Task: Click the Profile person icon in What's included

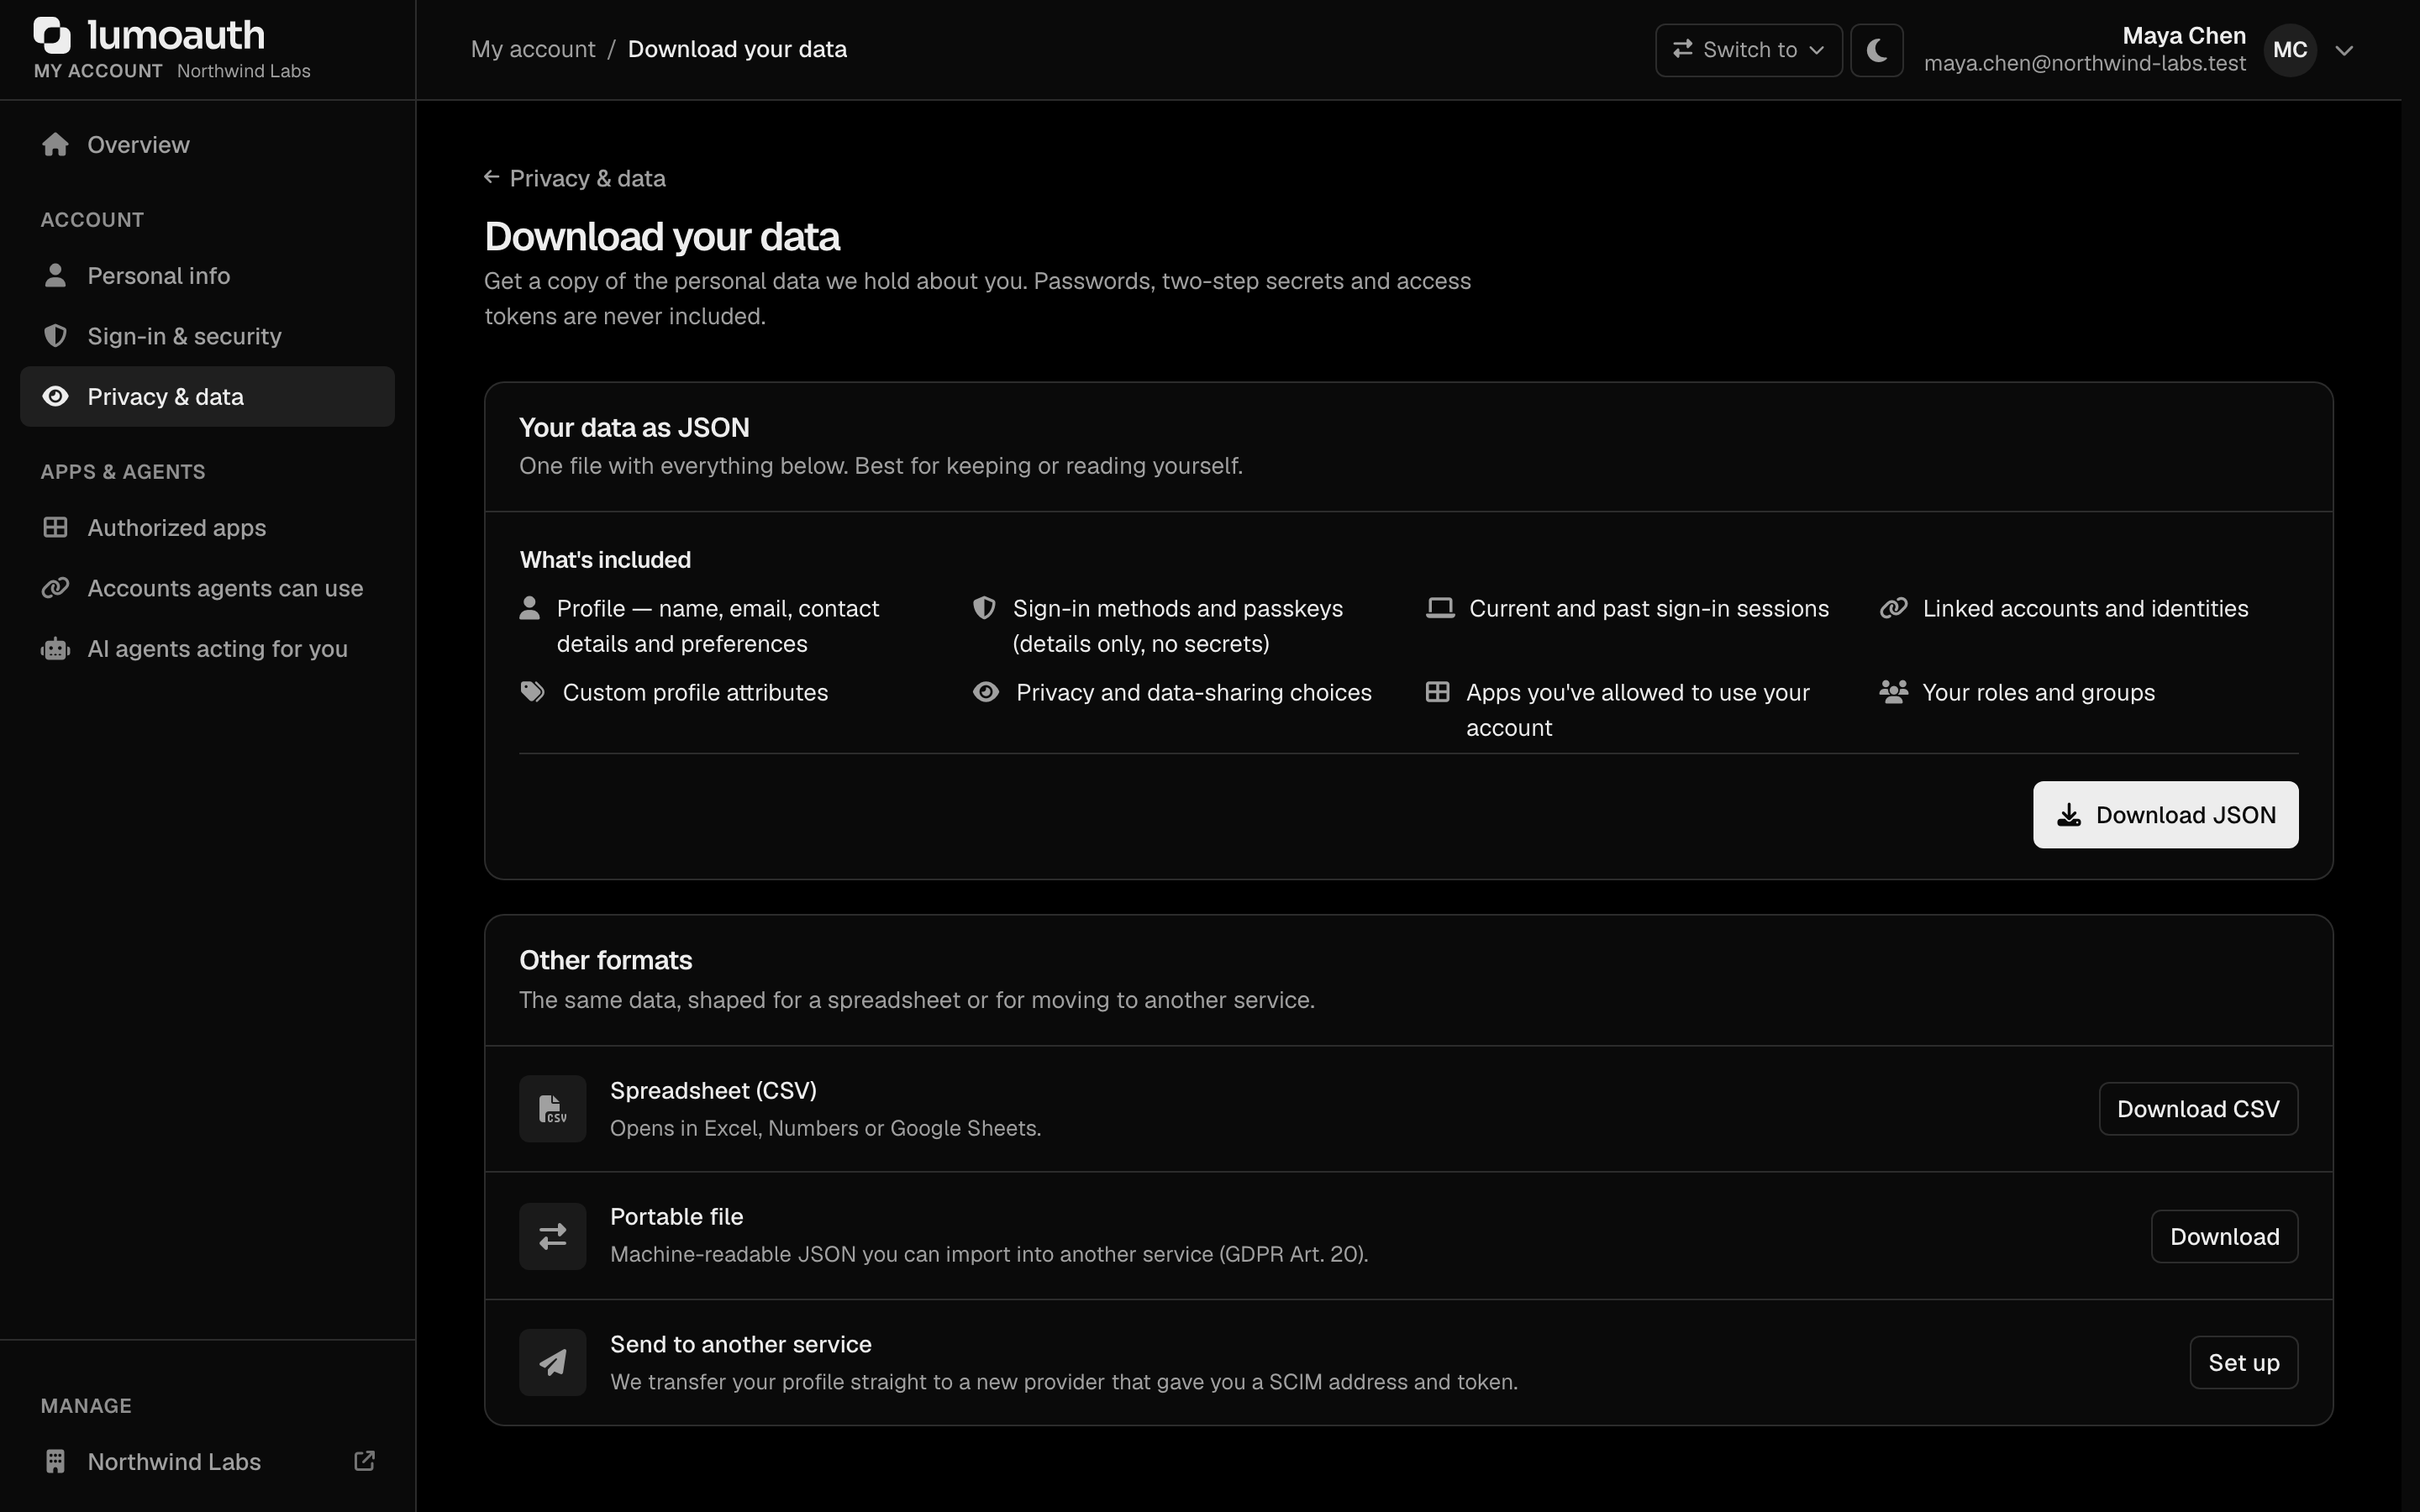Action: (x=530, y=608)
